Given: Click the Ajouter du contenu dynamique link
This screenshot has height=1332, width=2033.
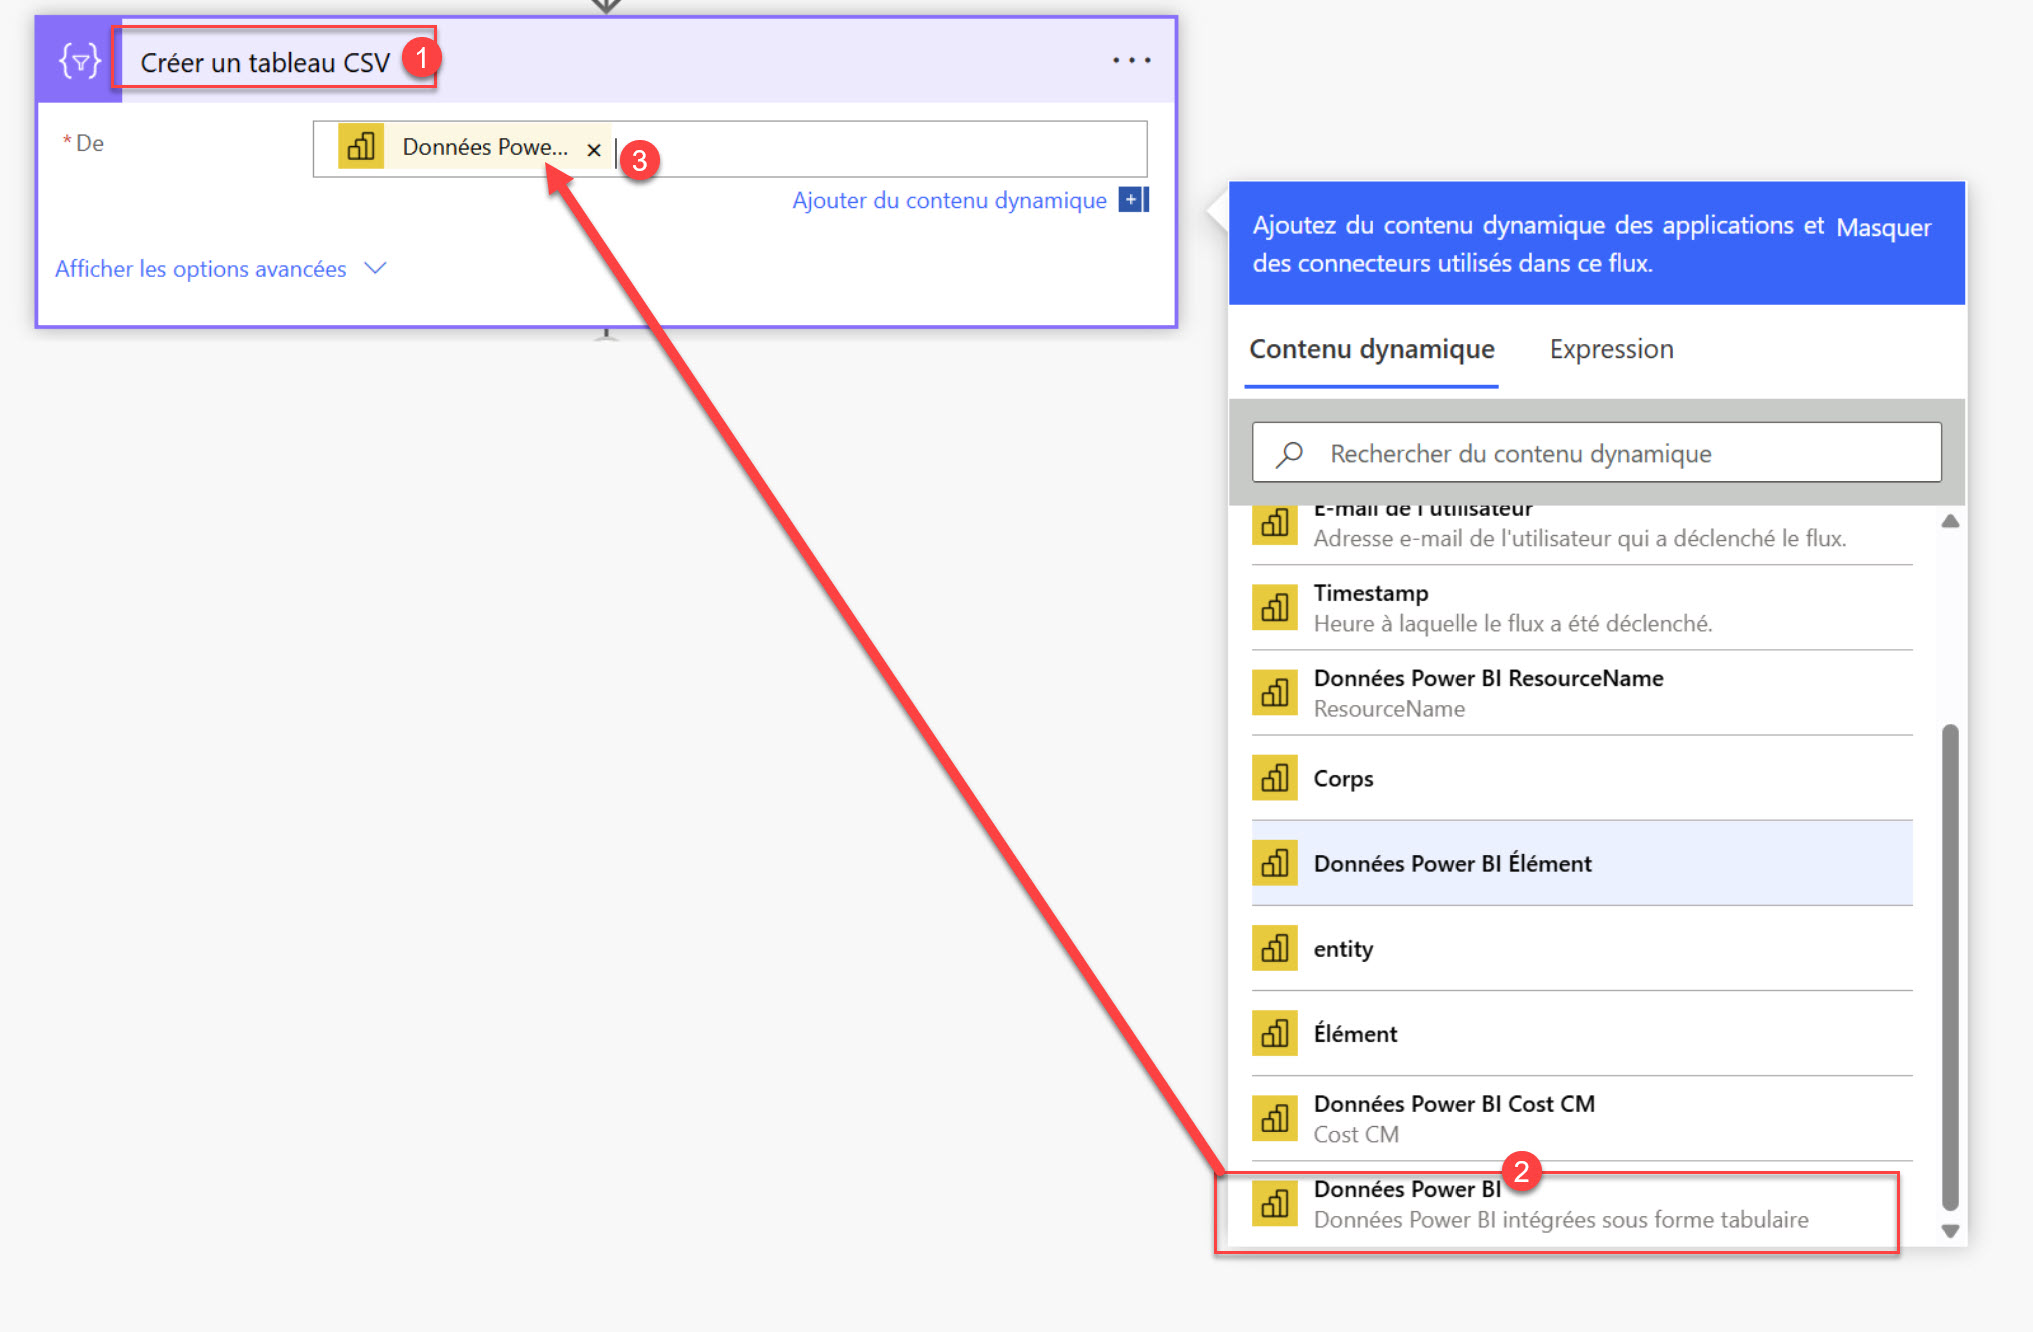Looking at the screenshot, I should coord(949,200).
